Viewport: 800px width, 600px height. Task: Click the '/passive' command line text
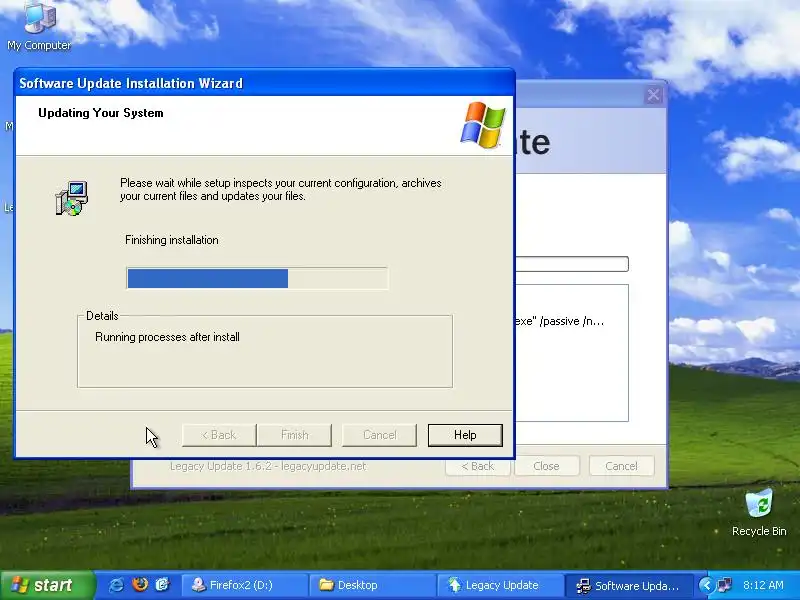559,321
